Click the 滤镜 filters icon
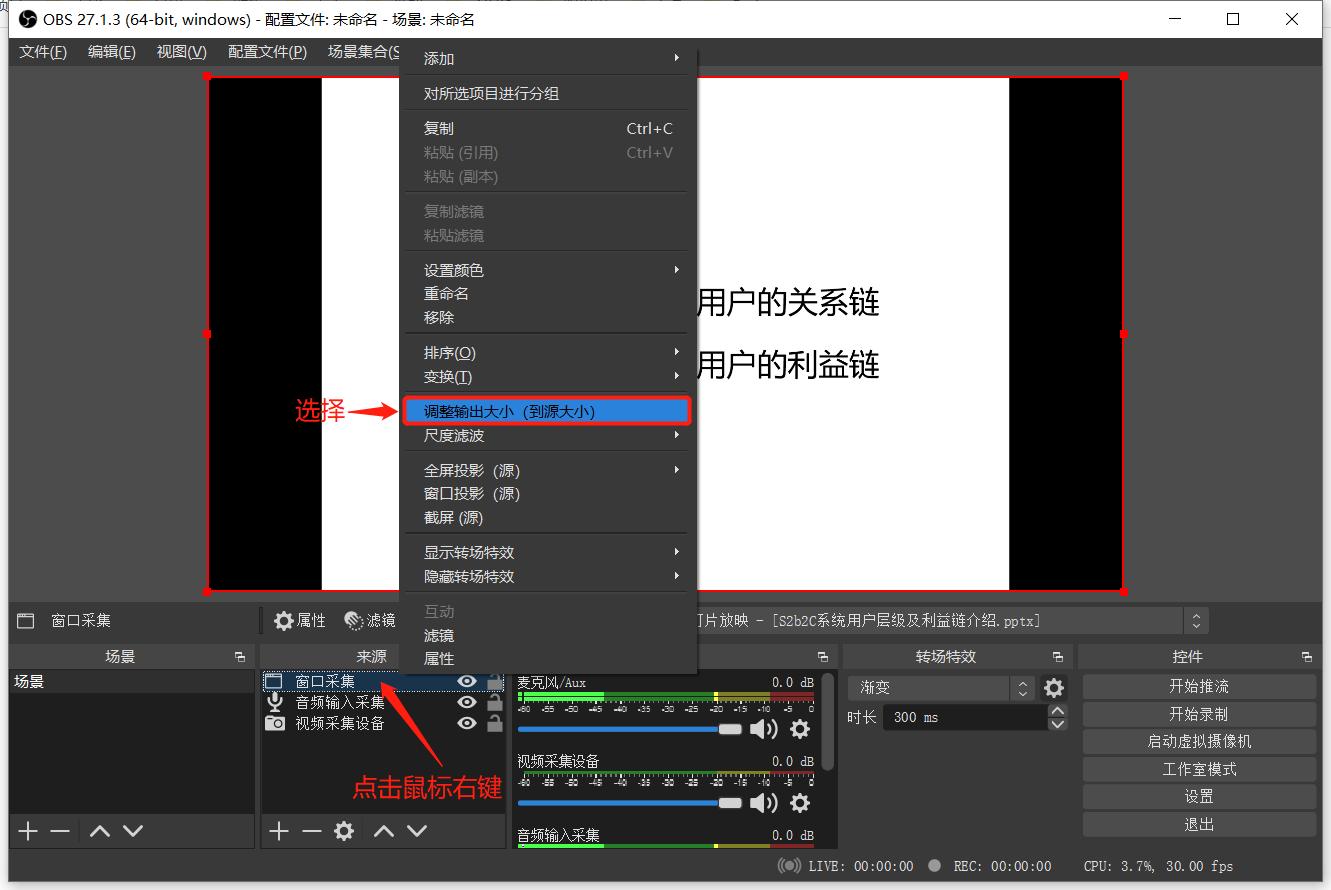1331x890 pixels. pyautogui.click(x=353, y=620)
